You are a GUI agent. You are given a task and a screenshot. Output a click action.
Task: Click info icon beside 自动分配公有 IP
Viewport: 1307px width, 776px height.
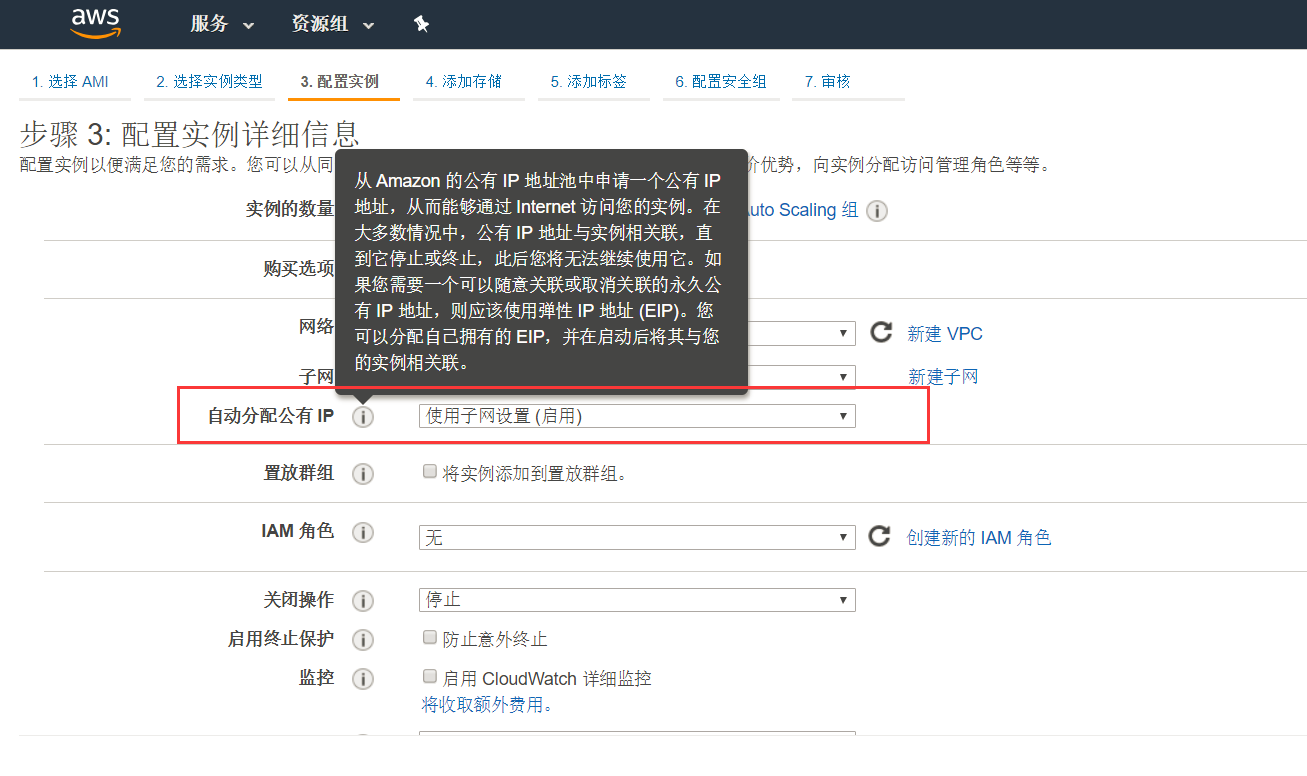[363, 417]
